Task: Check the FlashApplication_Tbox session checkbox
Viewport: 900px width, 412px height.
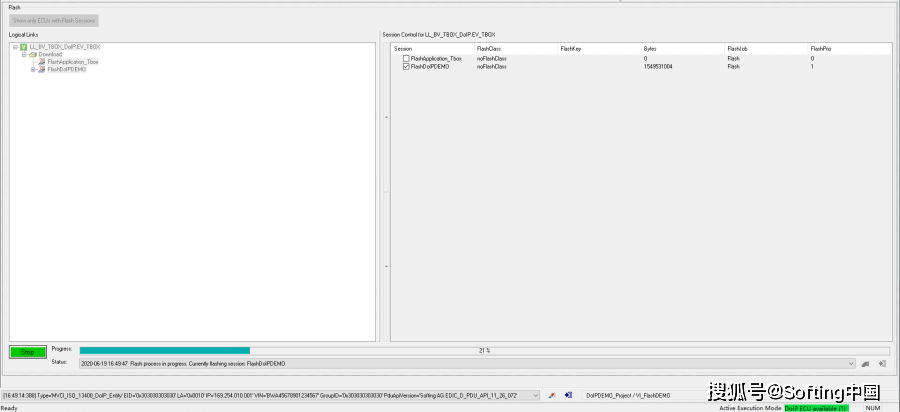Action: click(406, 59)
